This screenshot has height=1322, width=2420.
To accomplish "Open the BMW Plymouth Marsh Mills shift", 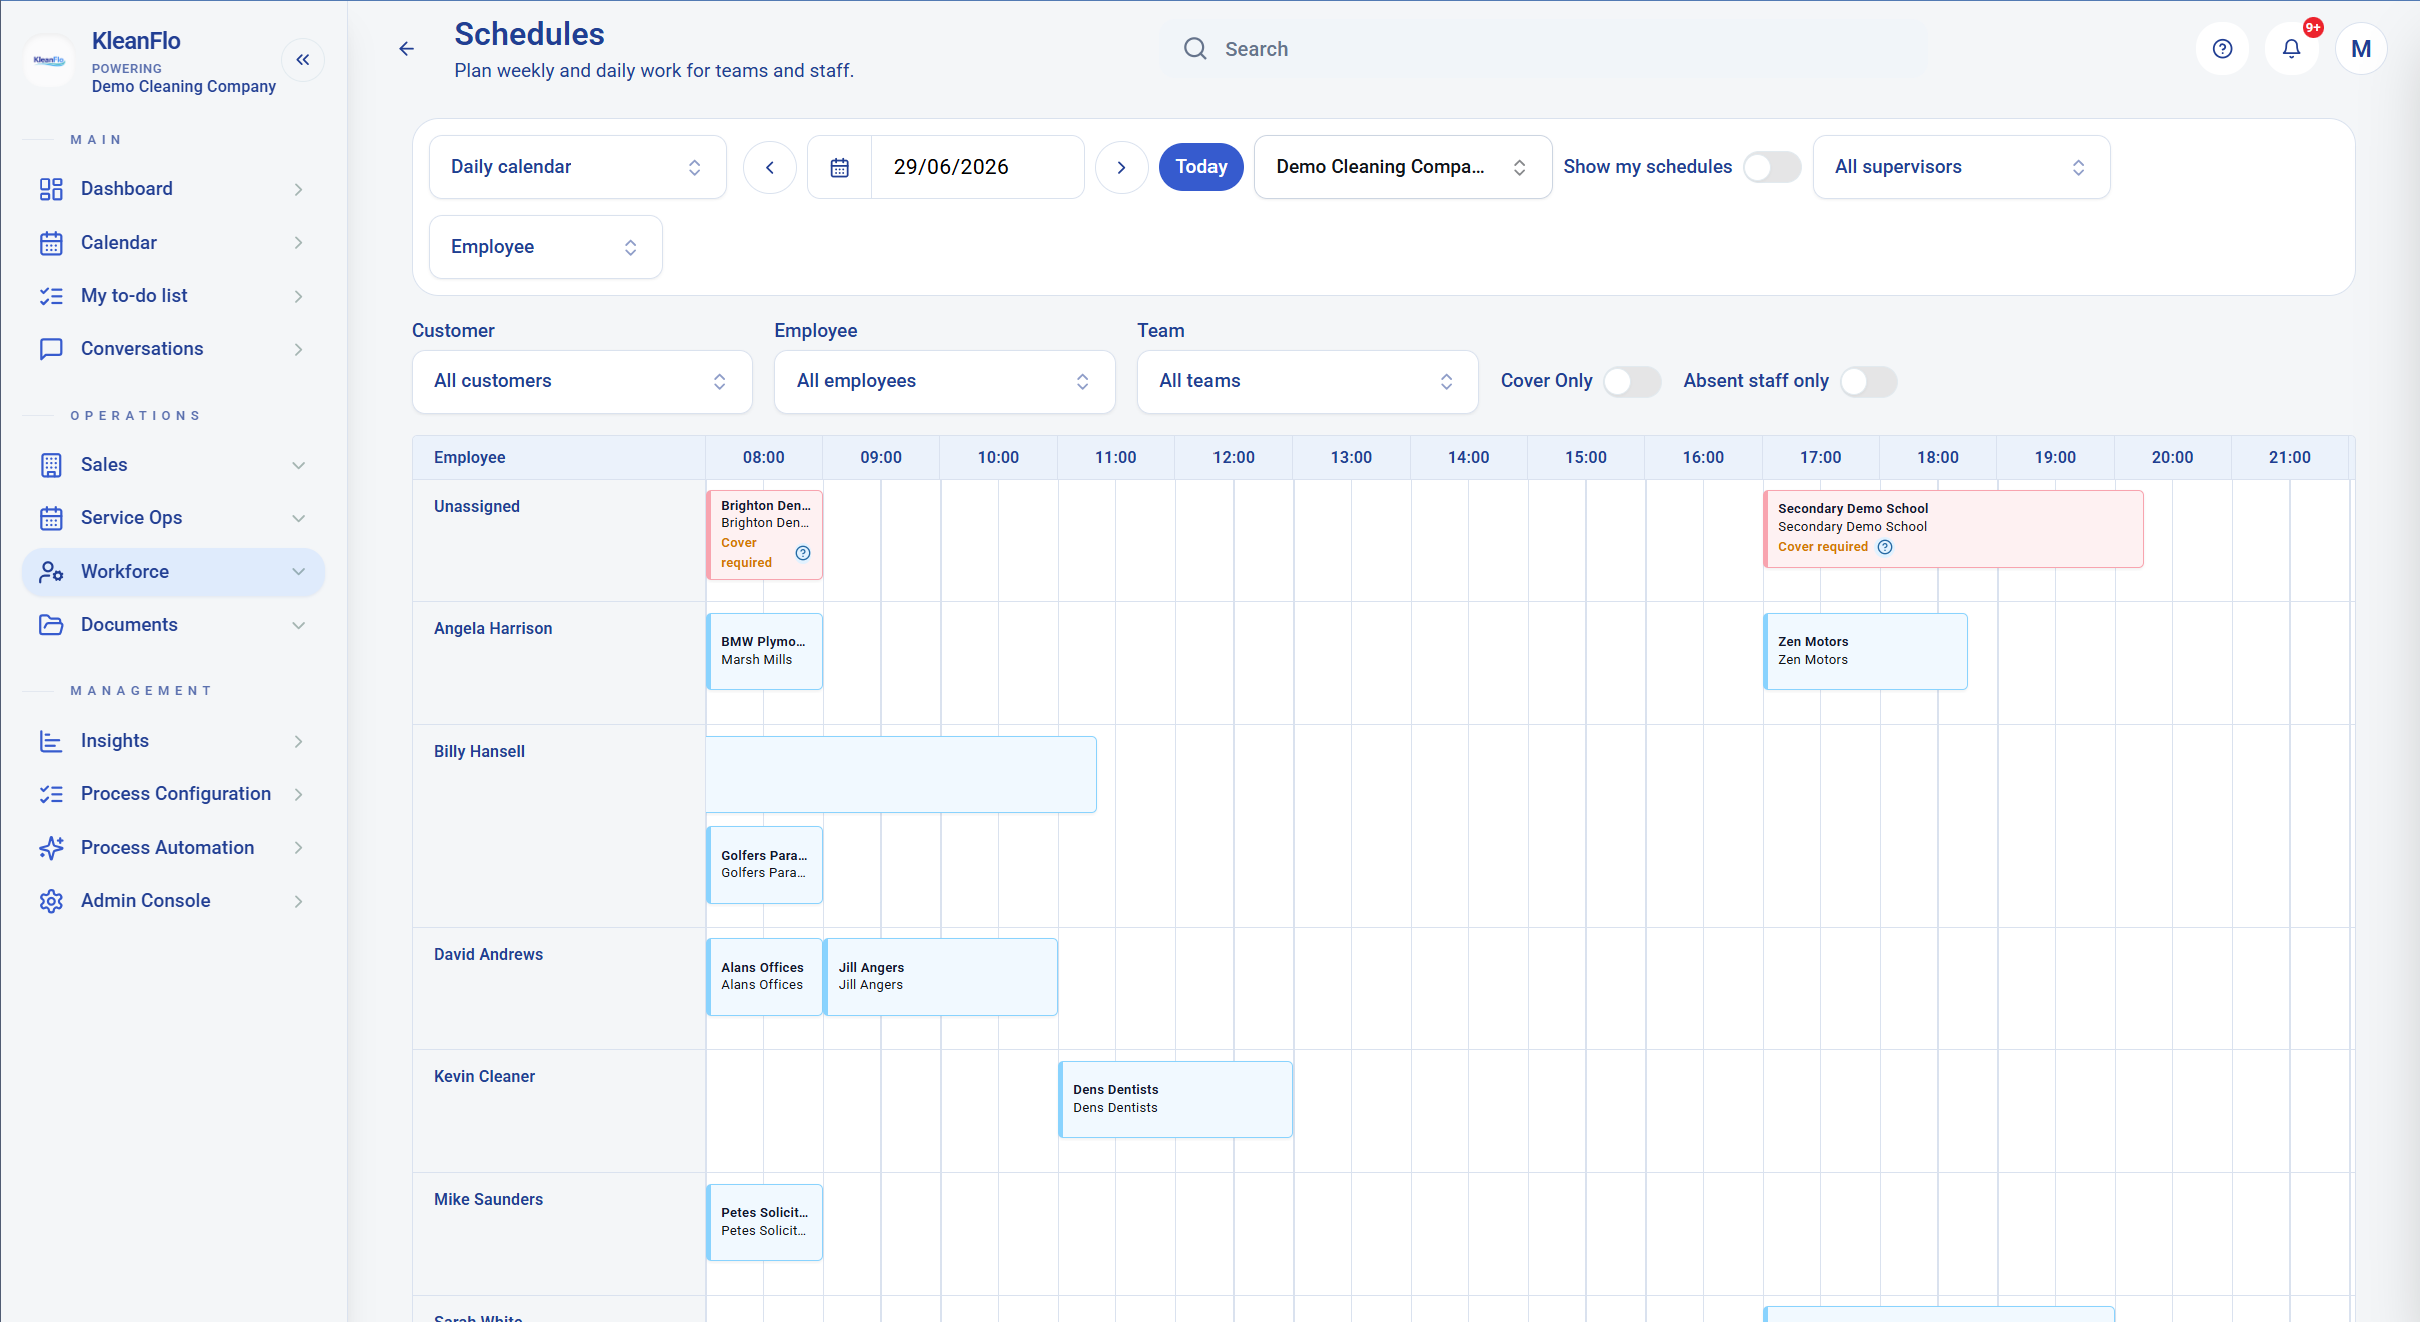I will (765, 651).
